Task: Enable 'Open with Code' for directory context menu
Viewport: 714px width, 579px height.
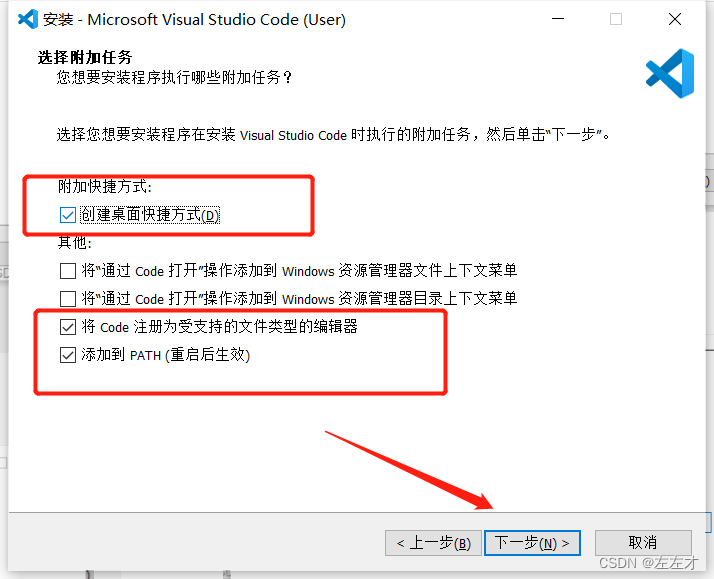Action: [68, 299]
